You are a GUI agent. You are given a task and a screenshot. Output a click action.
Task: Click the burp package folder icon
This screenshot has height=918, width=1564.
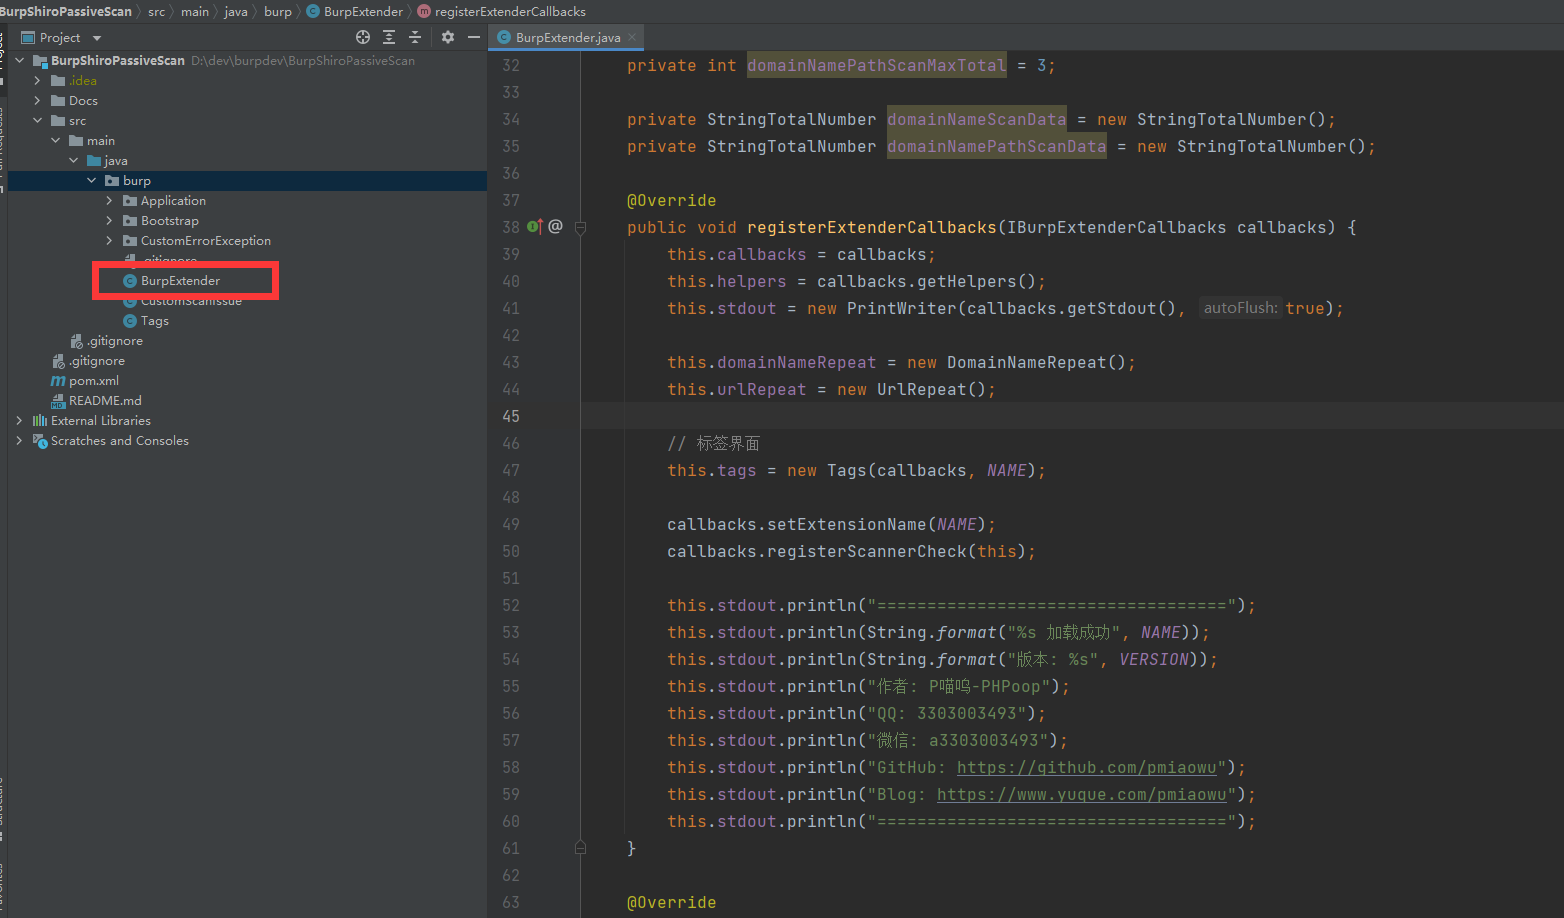coord(112,181)
